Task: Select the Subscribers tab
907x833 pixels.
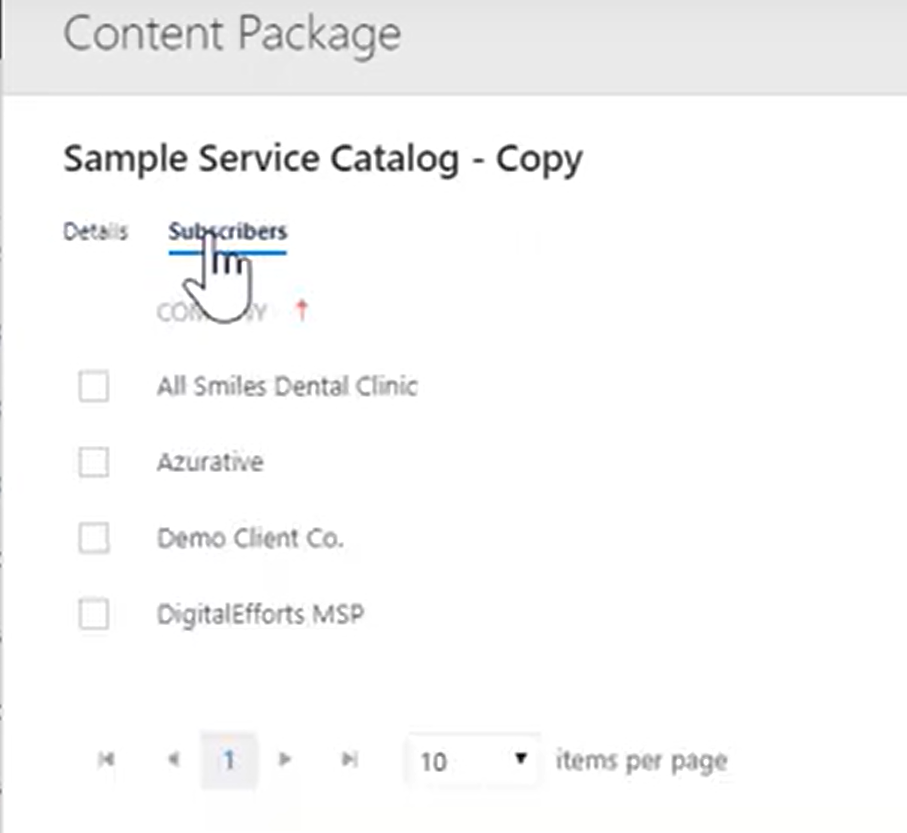Action: (x=227, y=231)
